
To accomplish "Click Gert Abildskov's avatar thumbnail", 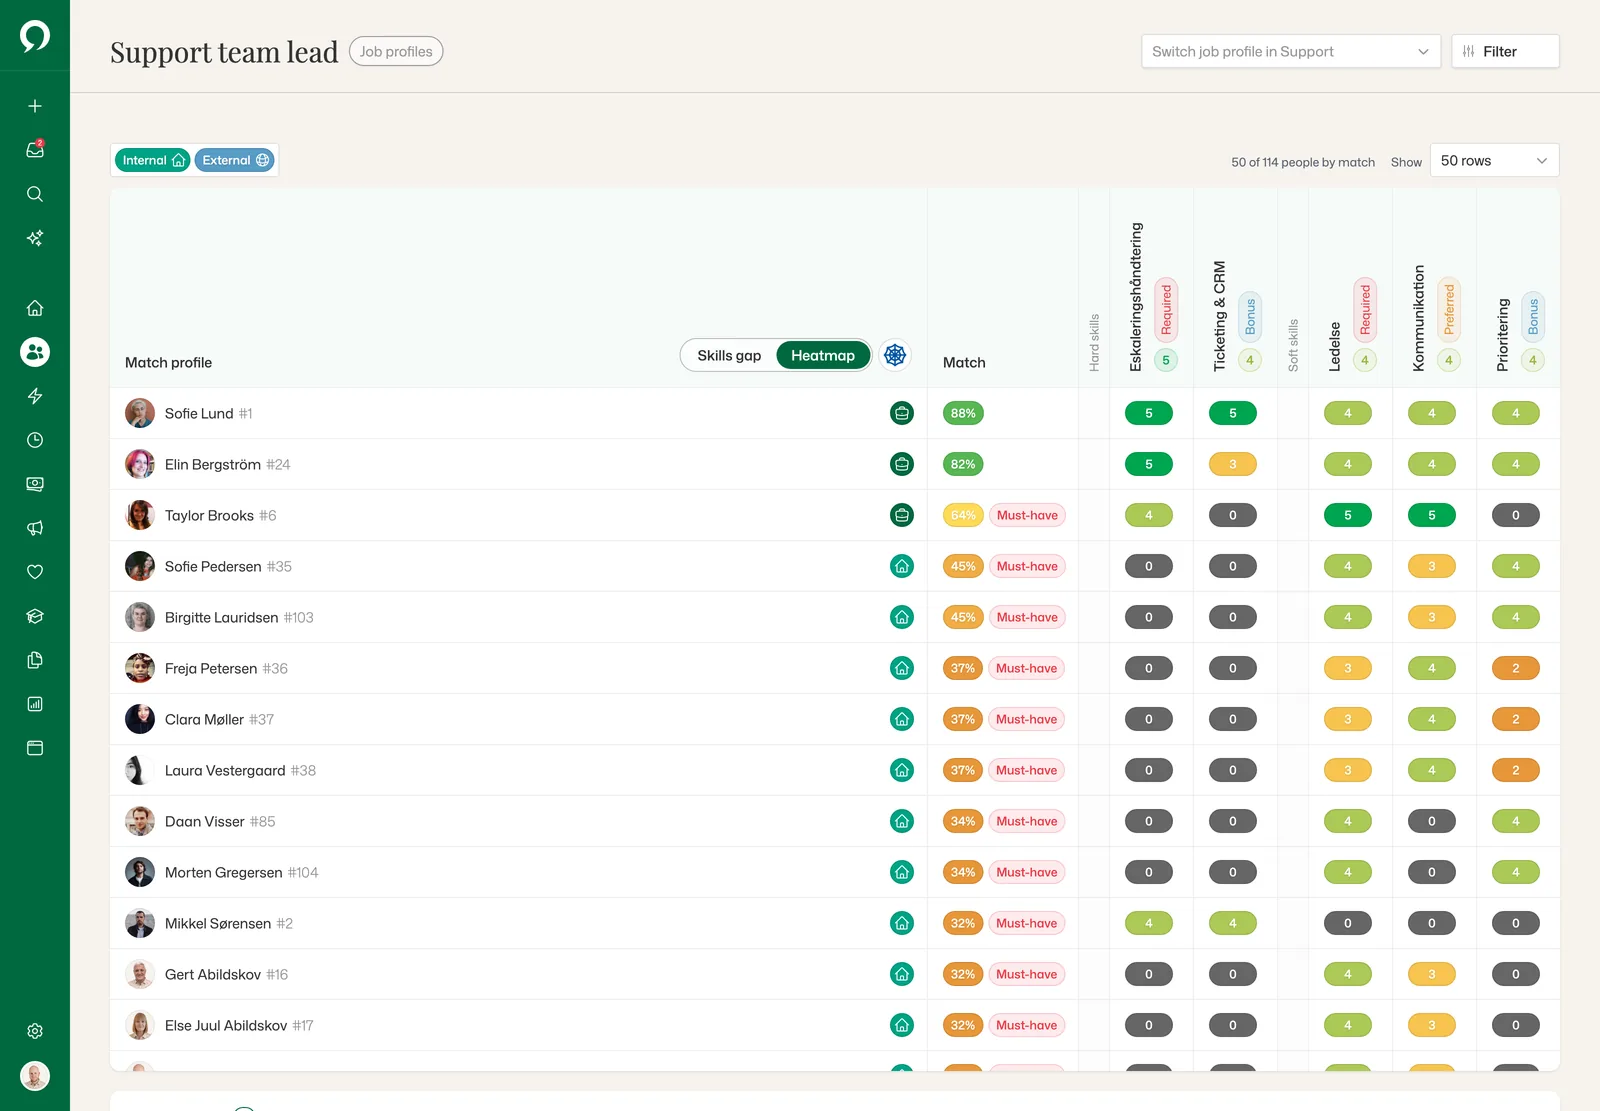I will [140, 974].
